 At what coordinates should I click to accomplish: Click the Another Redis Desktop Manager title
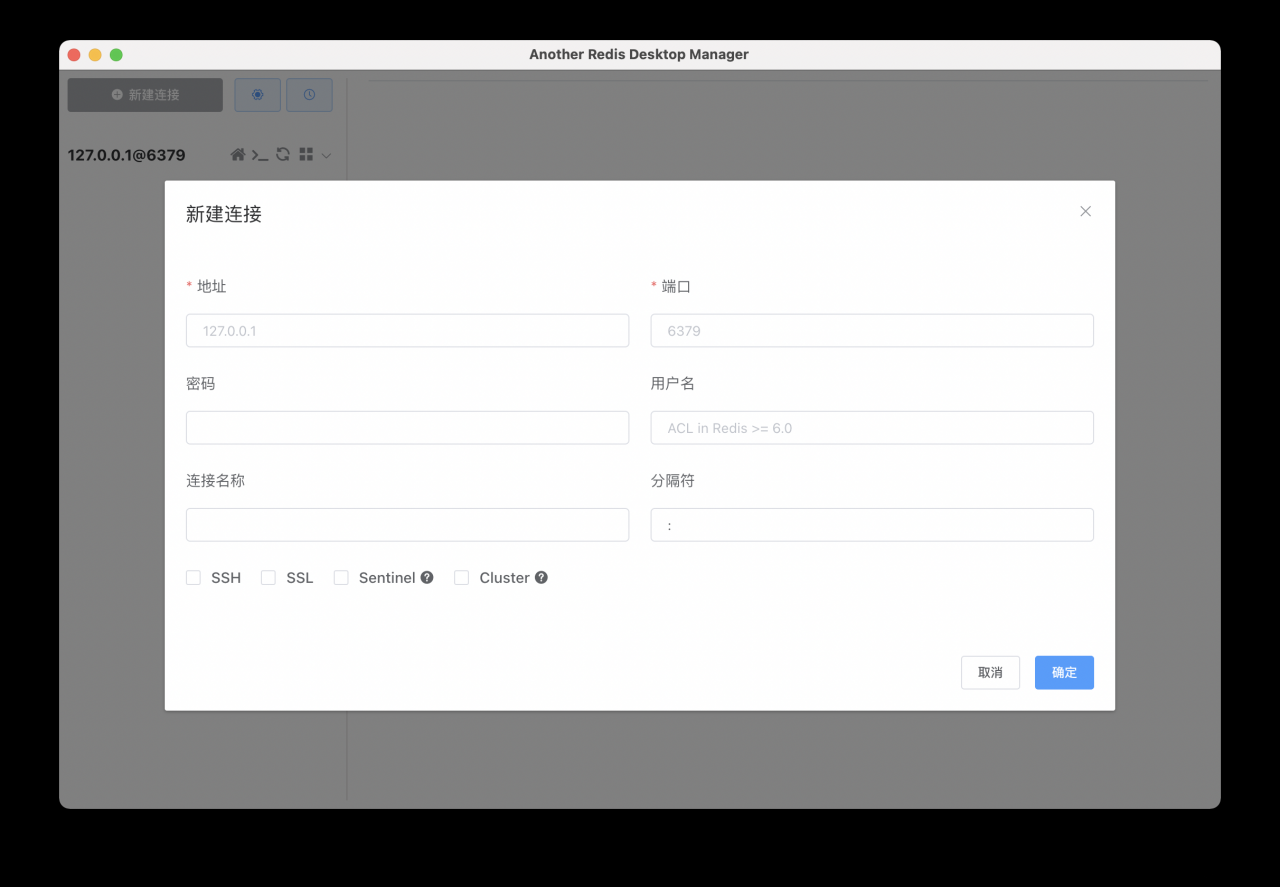[639, 54]
